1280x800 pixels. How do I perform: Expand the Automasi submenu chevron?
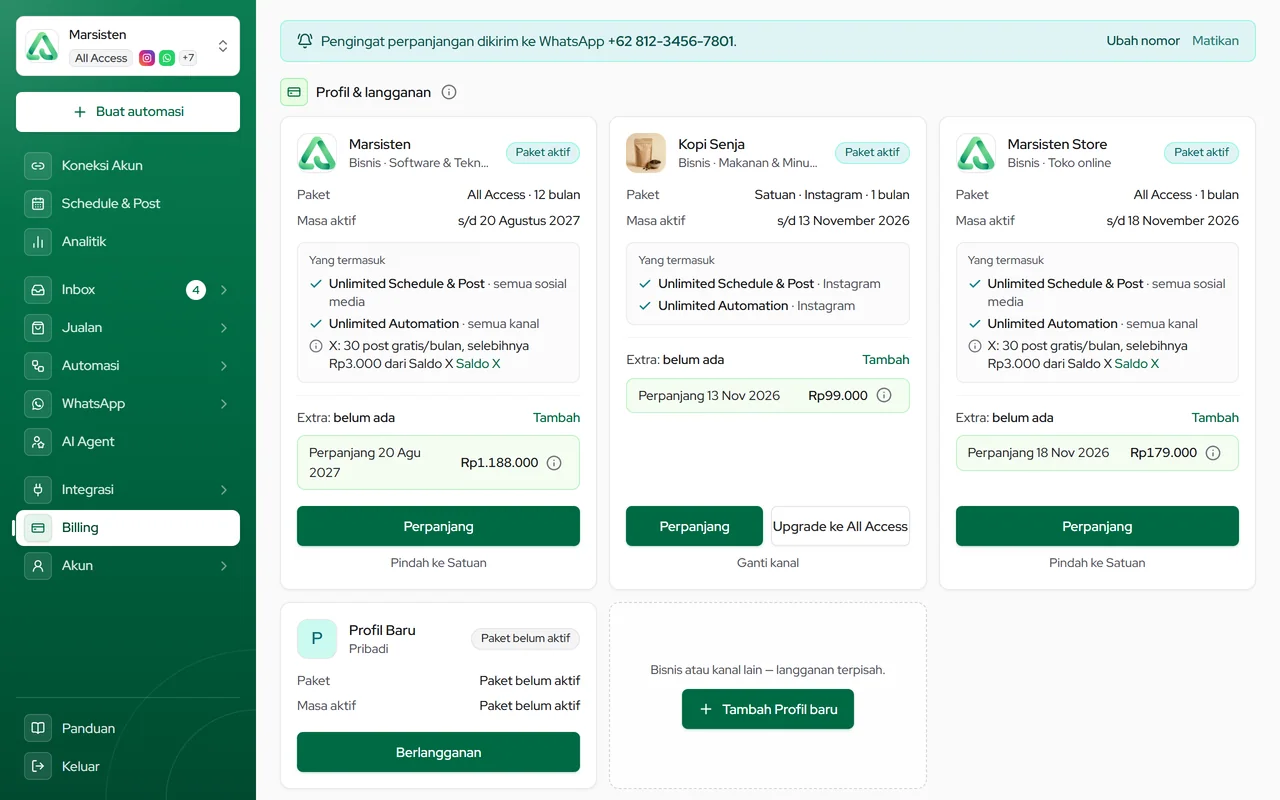224,366
